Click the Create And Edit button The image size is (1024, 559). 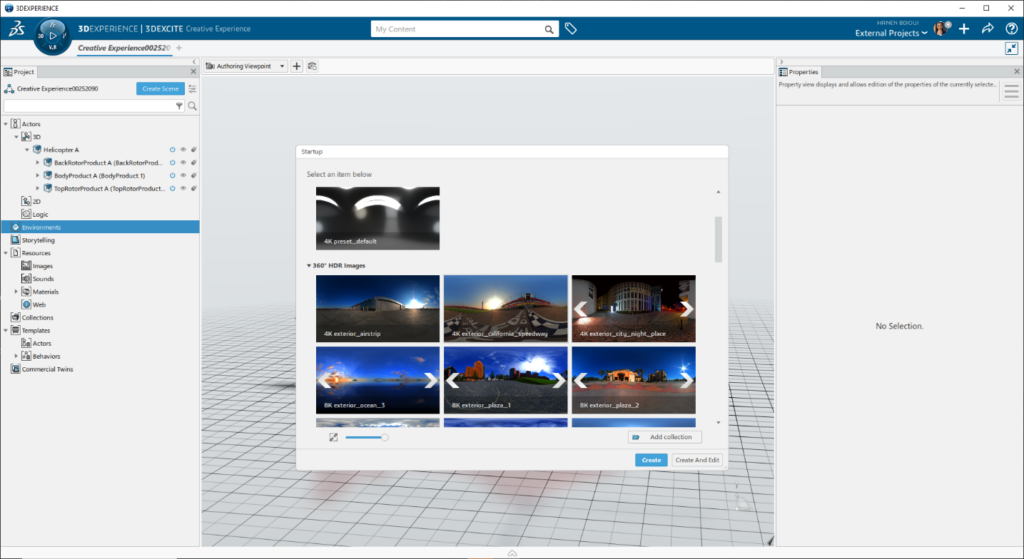tap(697, 460)
